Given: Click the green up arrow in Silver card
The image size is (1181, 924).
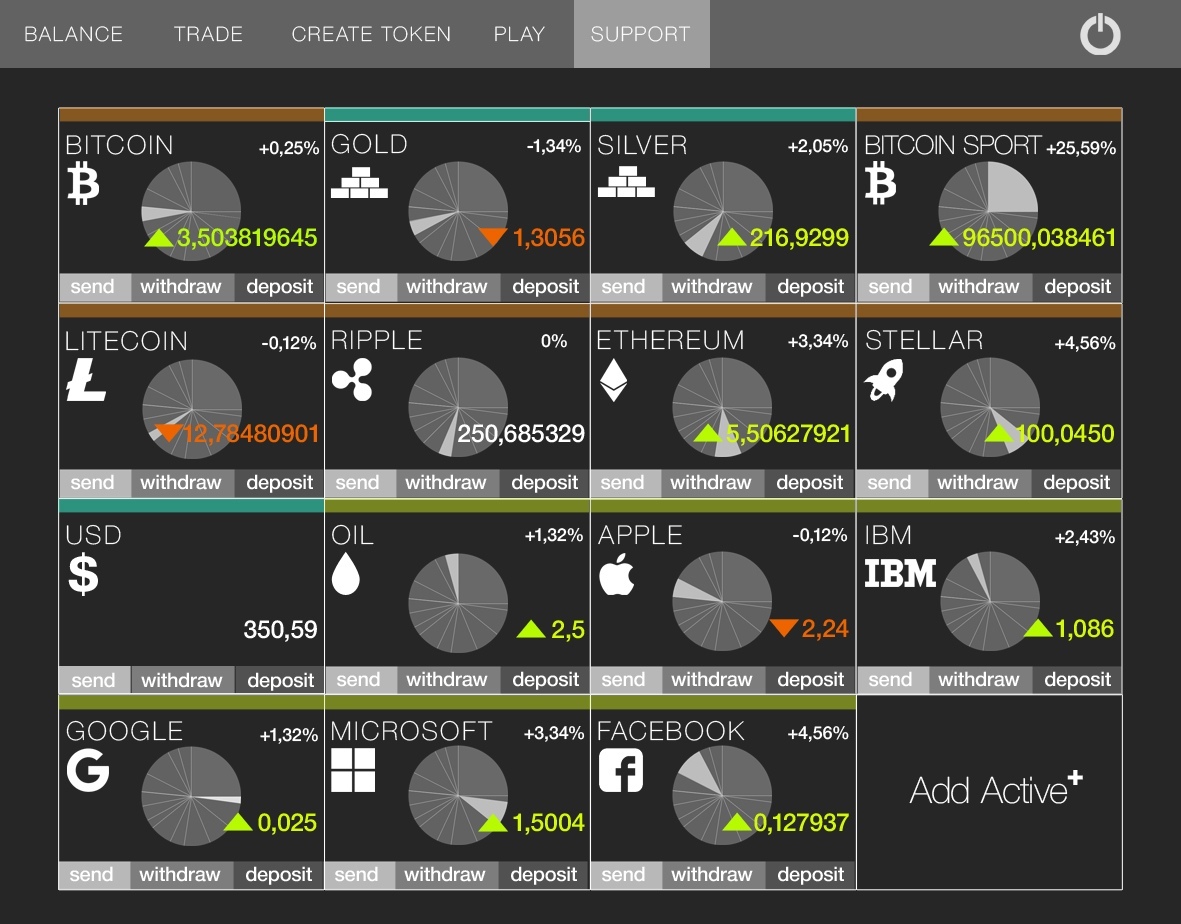Looking at the screenshot, I should pos(731,238).
